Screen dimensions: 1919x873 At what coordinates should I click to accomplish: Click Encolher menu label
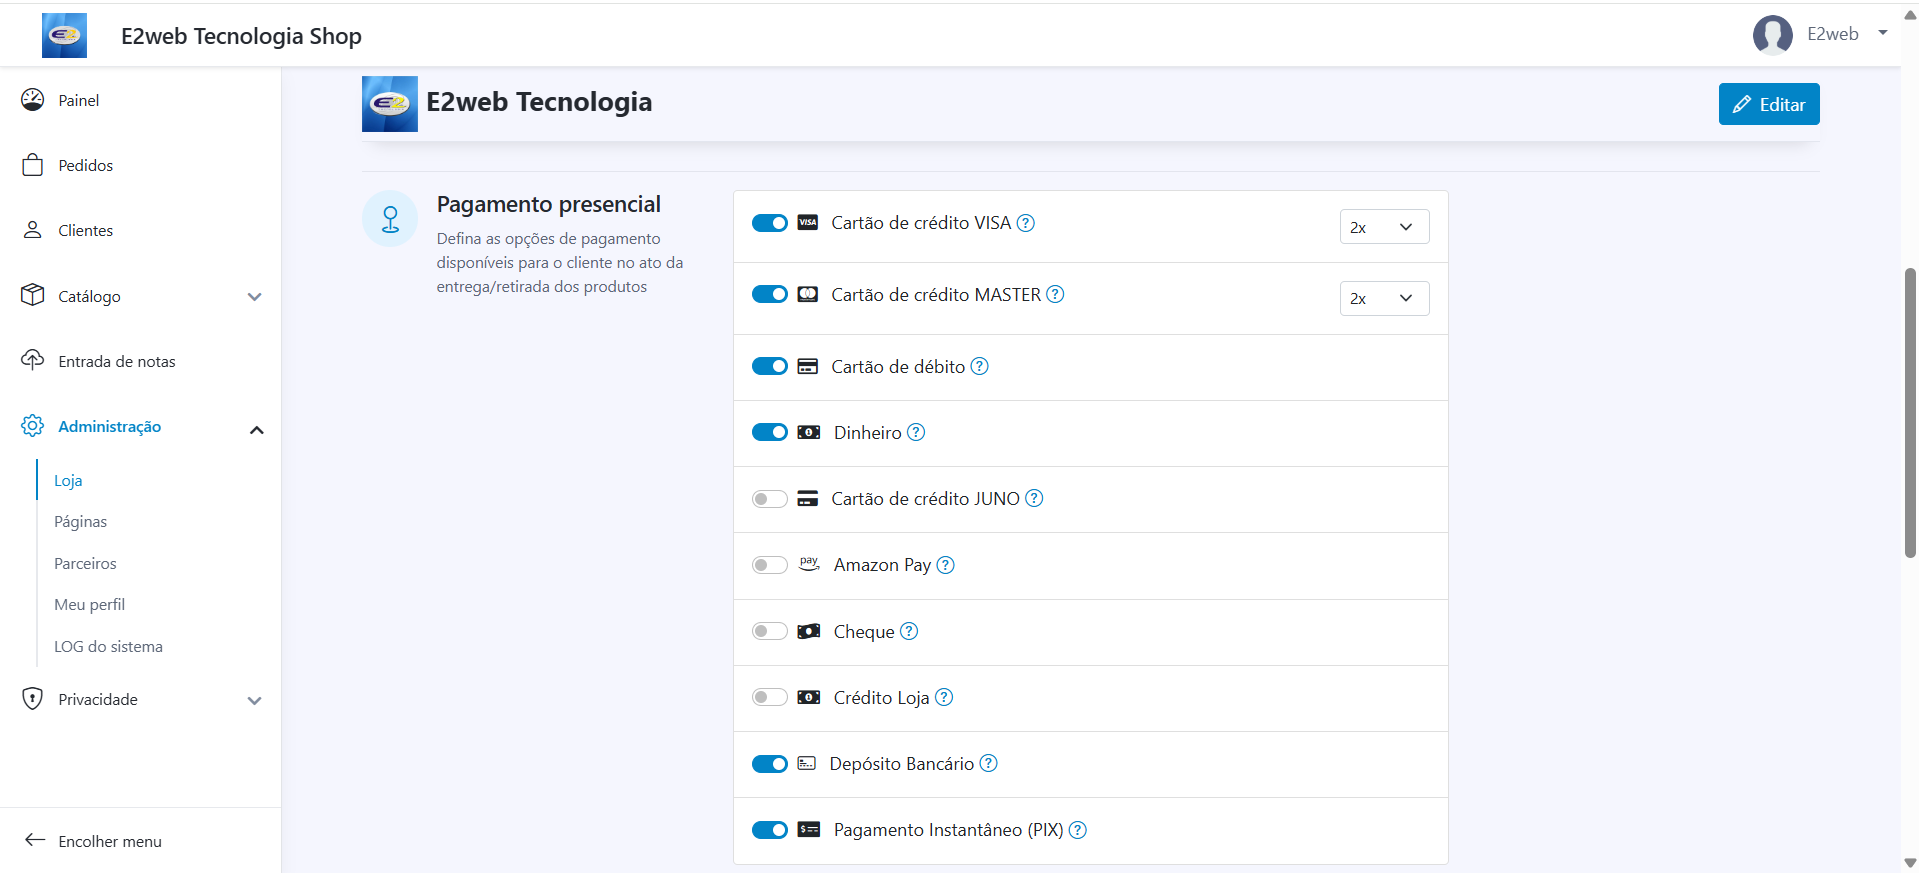(x=110, y=841)
